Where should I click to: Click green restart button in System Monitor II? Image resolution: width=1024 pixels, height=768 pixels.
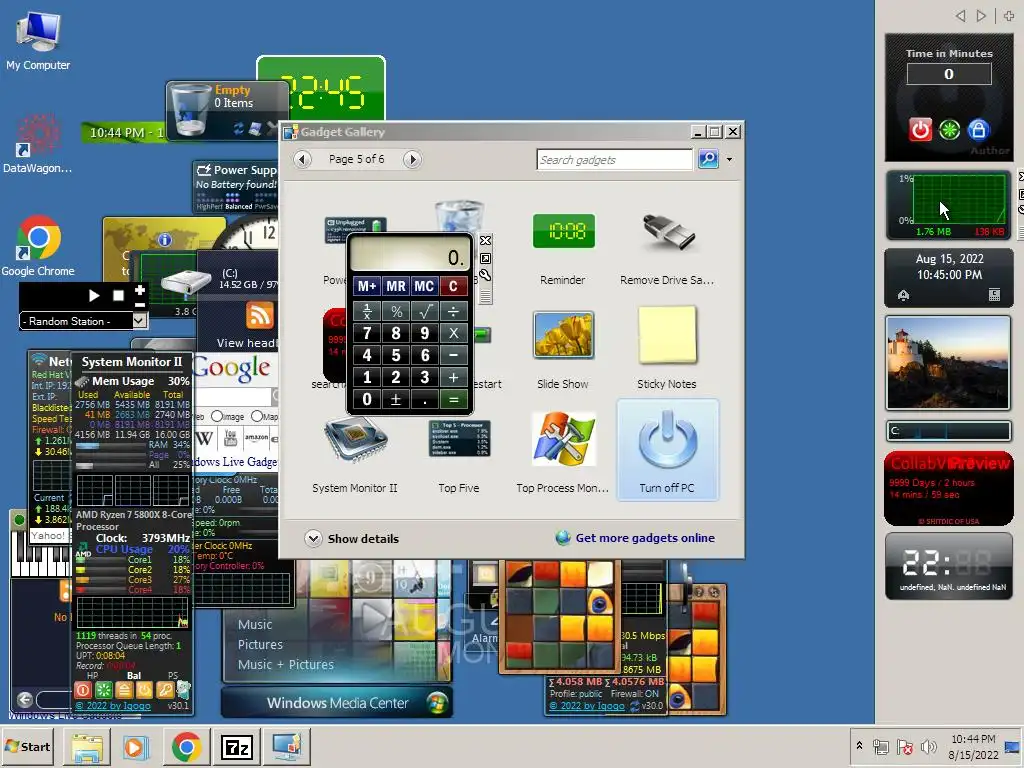tap(103, 690)
